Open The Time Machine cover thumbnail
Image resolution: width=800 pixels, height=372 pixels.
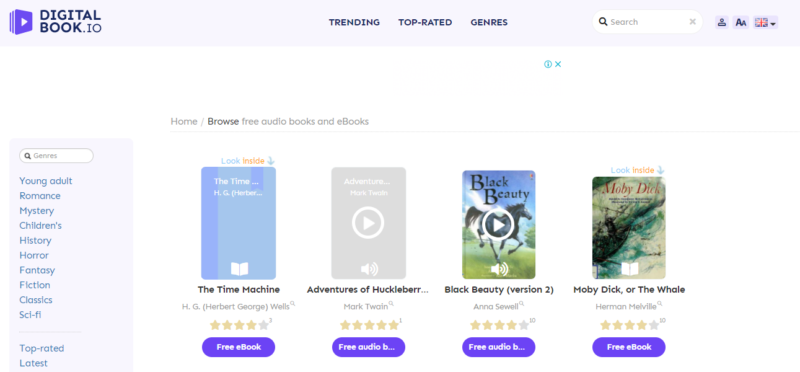pyautogui.click(x=238, y=223)
